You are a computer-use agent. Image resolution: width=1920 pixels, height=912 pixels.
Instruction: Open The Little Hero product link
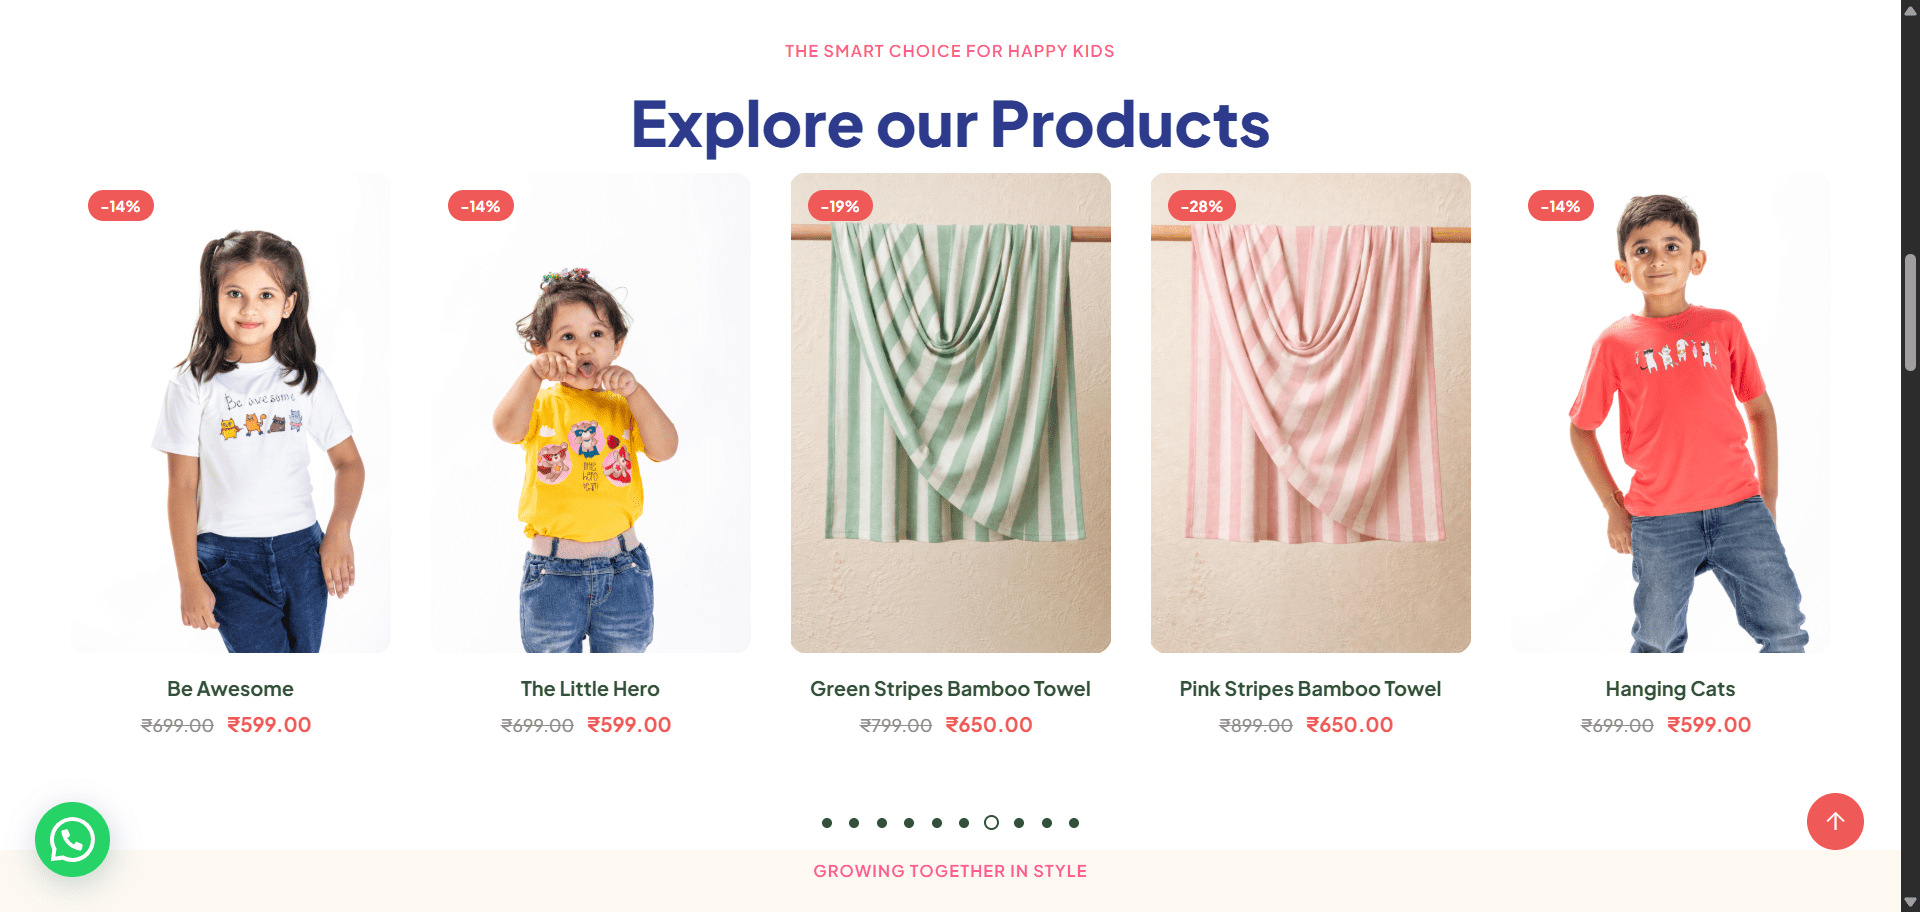click(590, 689)
